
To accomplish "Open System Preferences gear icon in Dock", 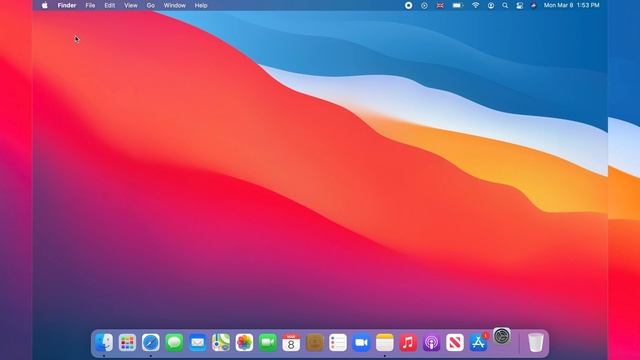I will pos(502,336).
